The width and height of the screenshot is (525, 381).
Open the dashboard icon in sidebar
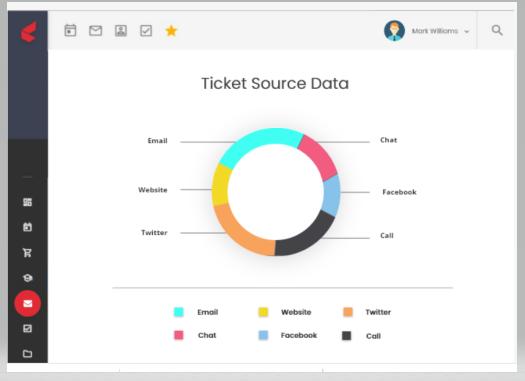click(27, 202)
